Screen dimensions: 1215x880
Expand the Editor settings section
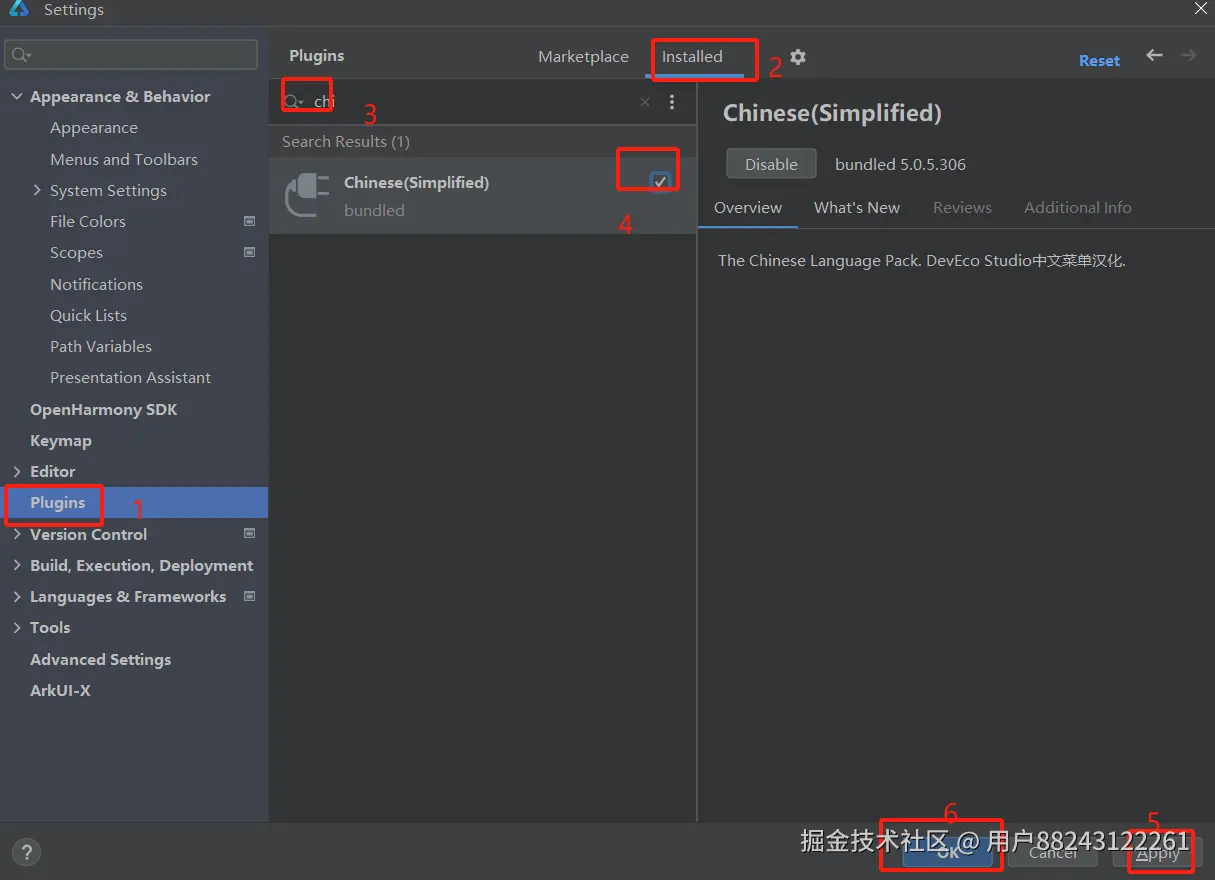point(16,471)
